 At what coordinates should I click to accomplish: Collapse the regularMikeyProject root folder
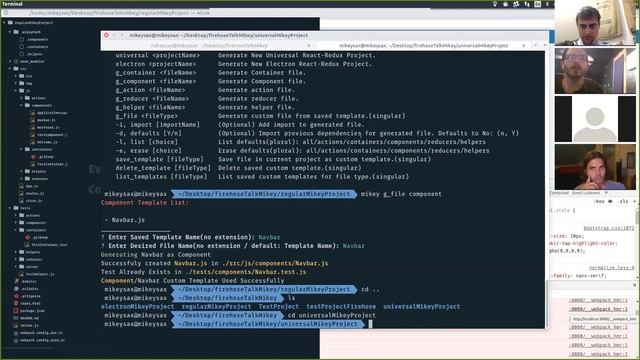(x=4, y=23)
